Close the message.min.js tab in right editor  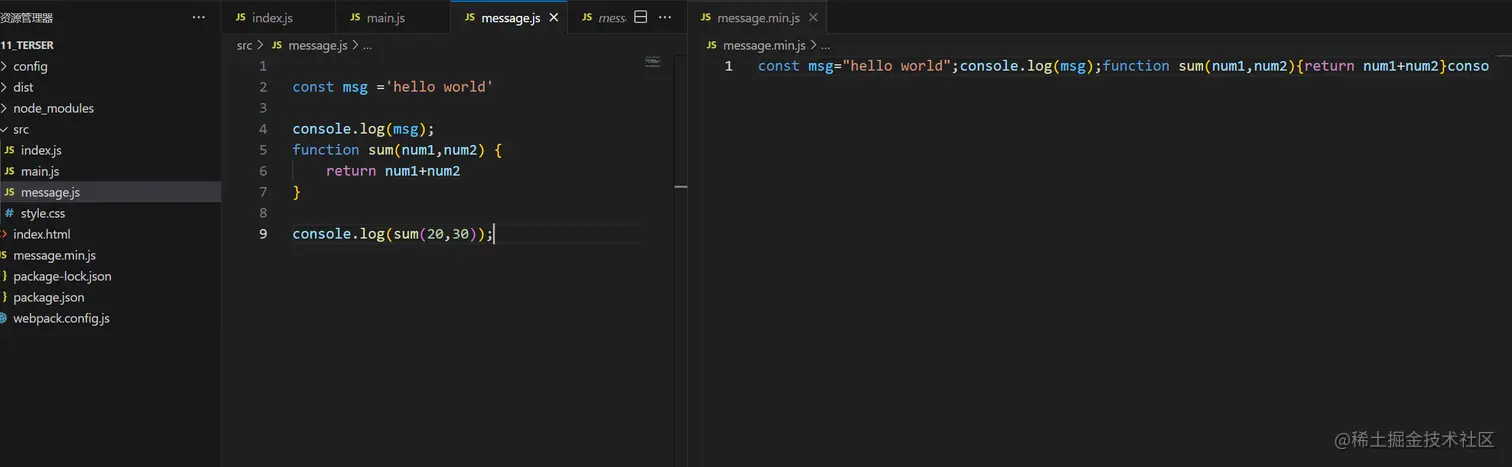(813, 18)
